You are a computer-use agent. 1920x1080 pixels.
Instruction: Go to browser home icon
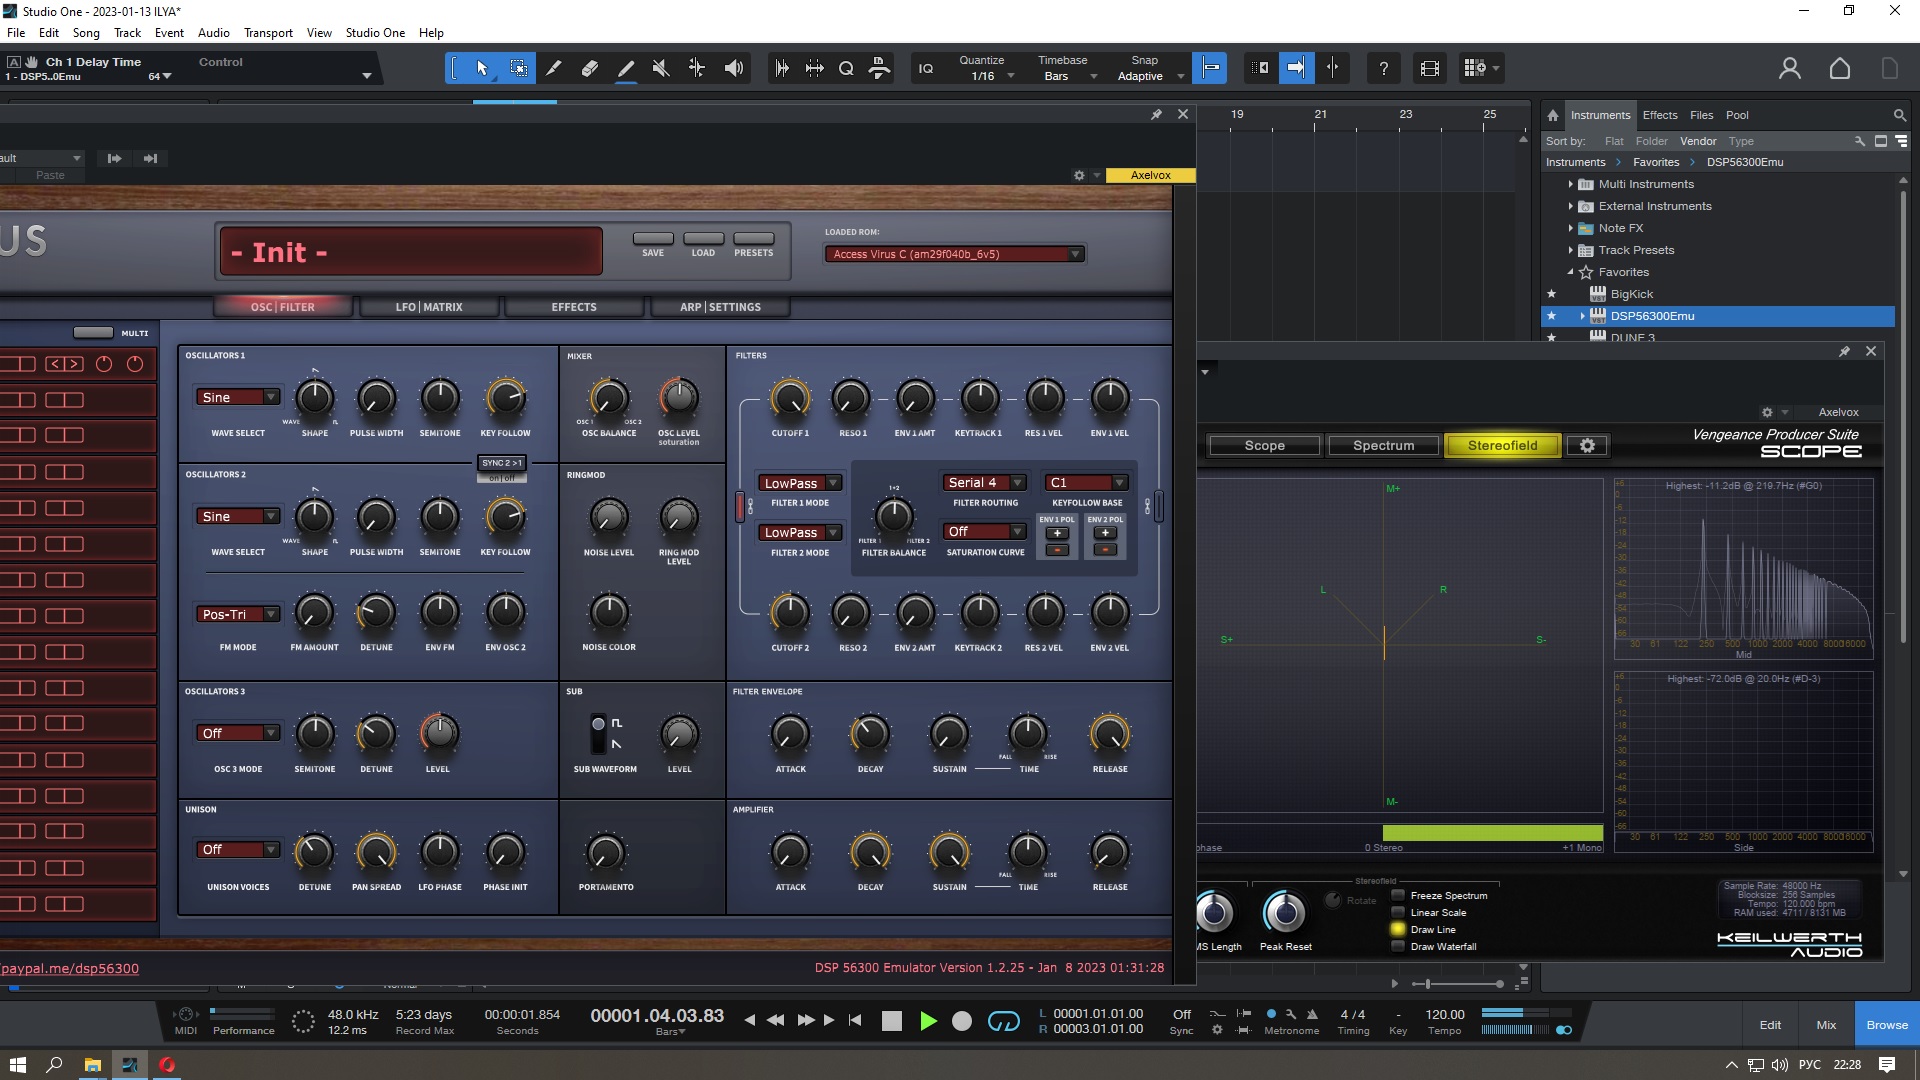click(x=1552, y=115)
